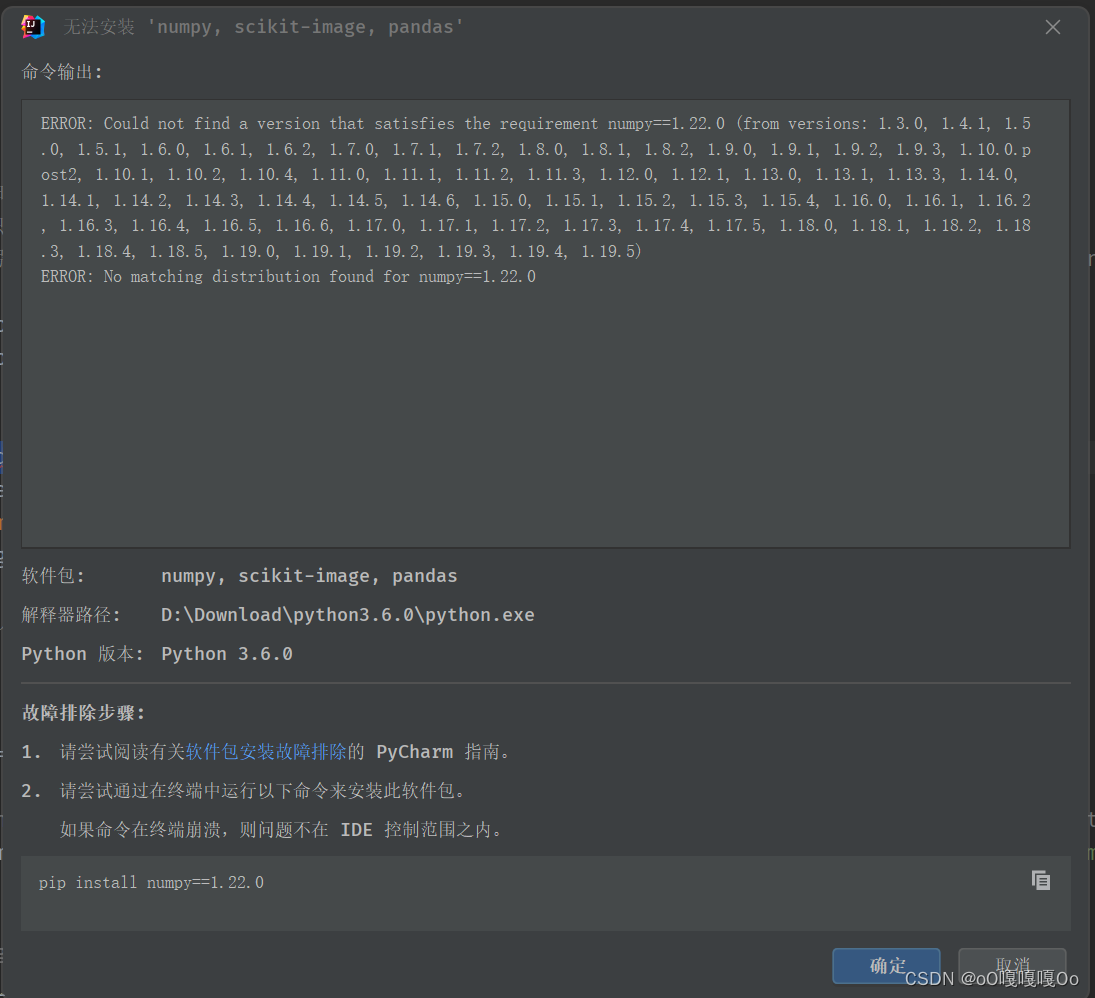This screenshot has width=1095, height=998.
Task: Click the 'Could not find a version' error line
Action: pos(536,124)
